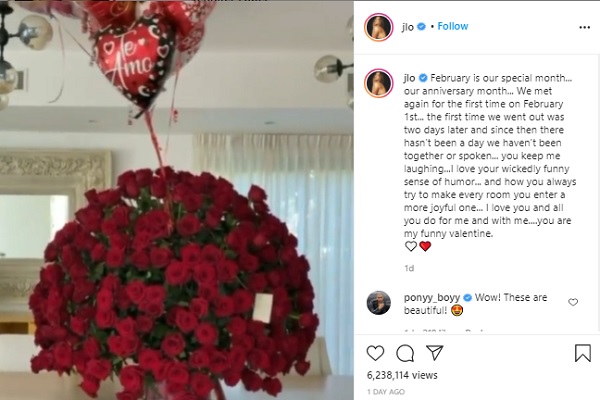Like ponyy_boyy's comment with small heart
Image resolution: width=600 pixels, height=400 pixels.
[x=573, y=302]
